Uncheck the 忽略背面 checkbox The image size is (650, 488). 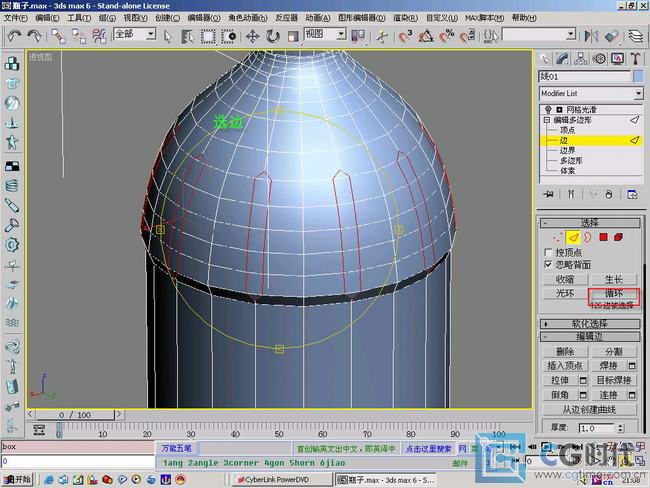tap(548, 265)
